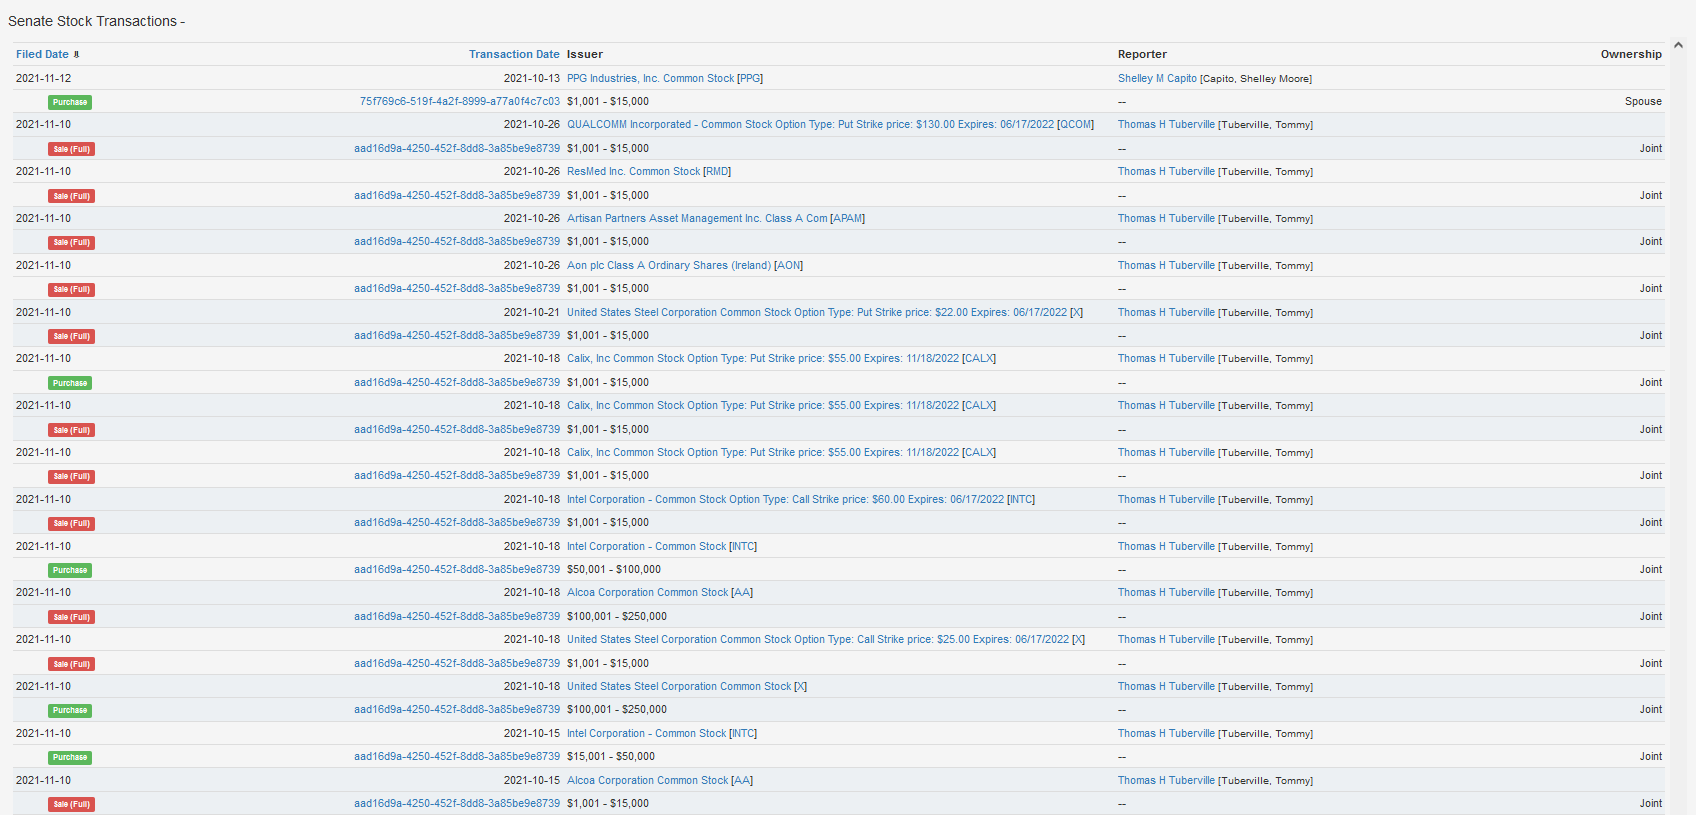Click the sort indicator next to Filed Date
This screenshot has width=1696, height=815.
pos(76,54)
